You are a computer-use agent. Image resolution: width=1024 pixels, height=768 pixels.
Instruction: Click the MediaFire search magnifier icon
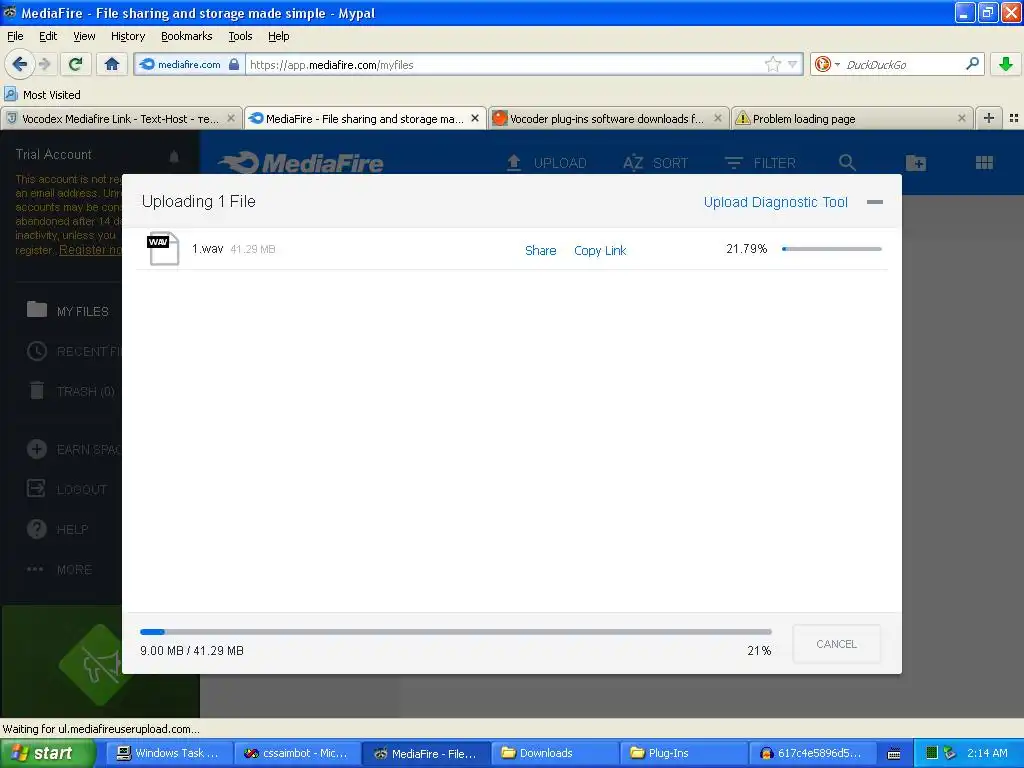pyautogui.click(x=847, y=163)
